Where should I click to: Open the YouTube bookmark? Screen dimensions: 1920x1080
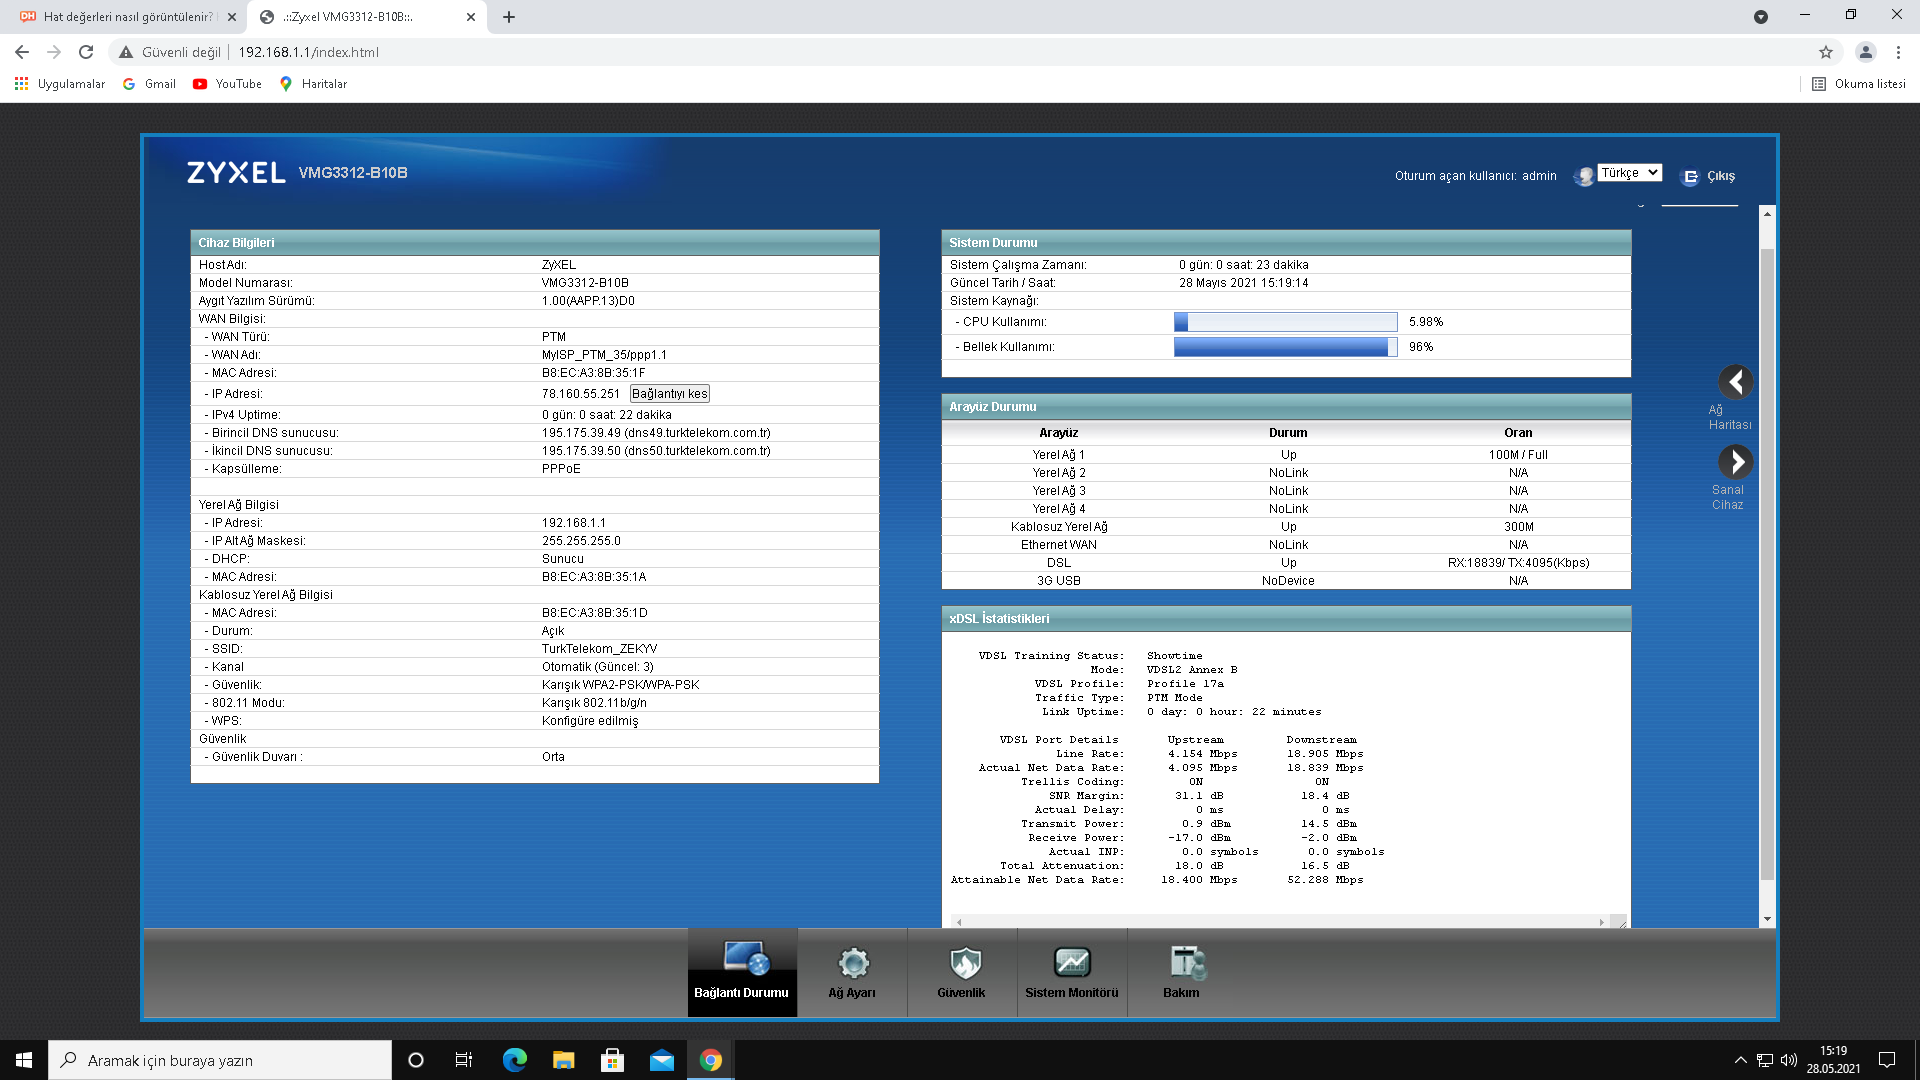click(x=227, y=84)
